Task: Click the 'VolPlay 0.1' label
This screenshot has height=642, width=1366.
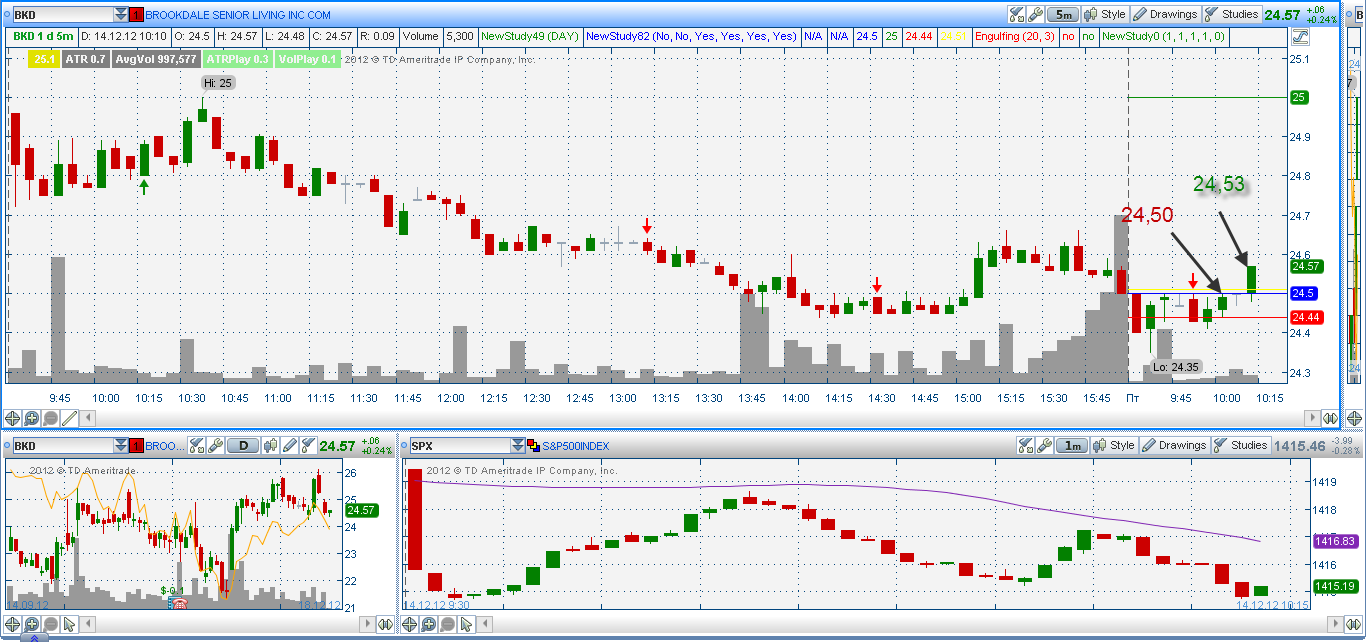Action: click(308, 59)
